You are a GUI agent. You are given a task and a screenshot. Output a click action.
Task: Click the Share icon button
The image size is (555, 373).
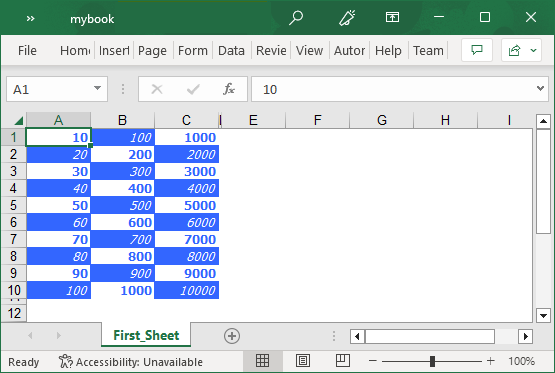pyautogui.click(x=514, y=50)
